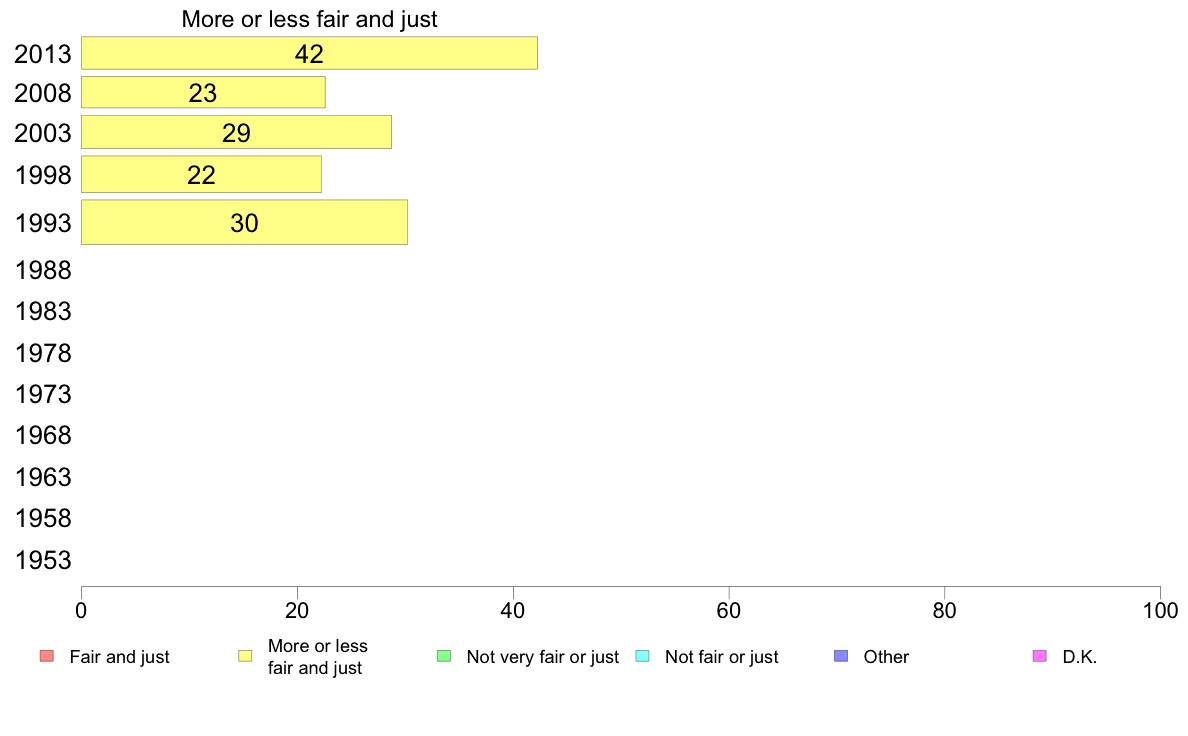The width and height of the screenshot is (1188, 736).
Task: Click the red Fair and just legend swatch
Action: (x=47, y=656)
